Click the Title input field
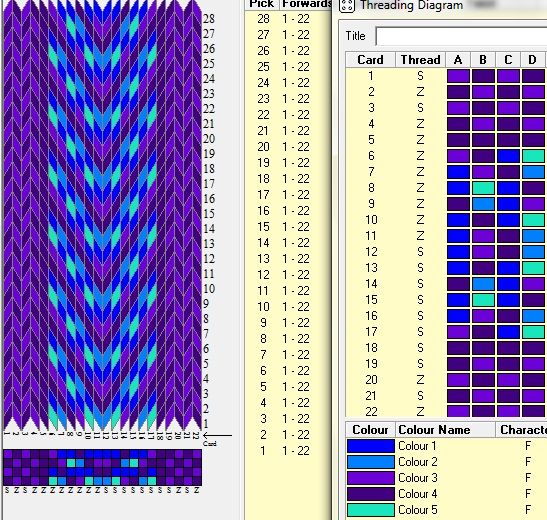547x520 pixels. (461, 36)
